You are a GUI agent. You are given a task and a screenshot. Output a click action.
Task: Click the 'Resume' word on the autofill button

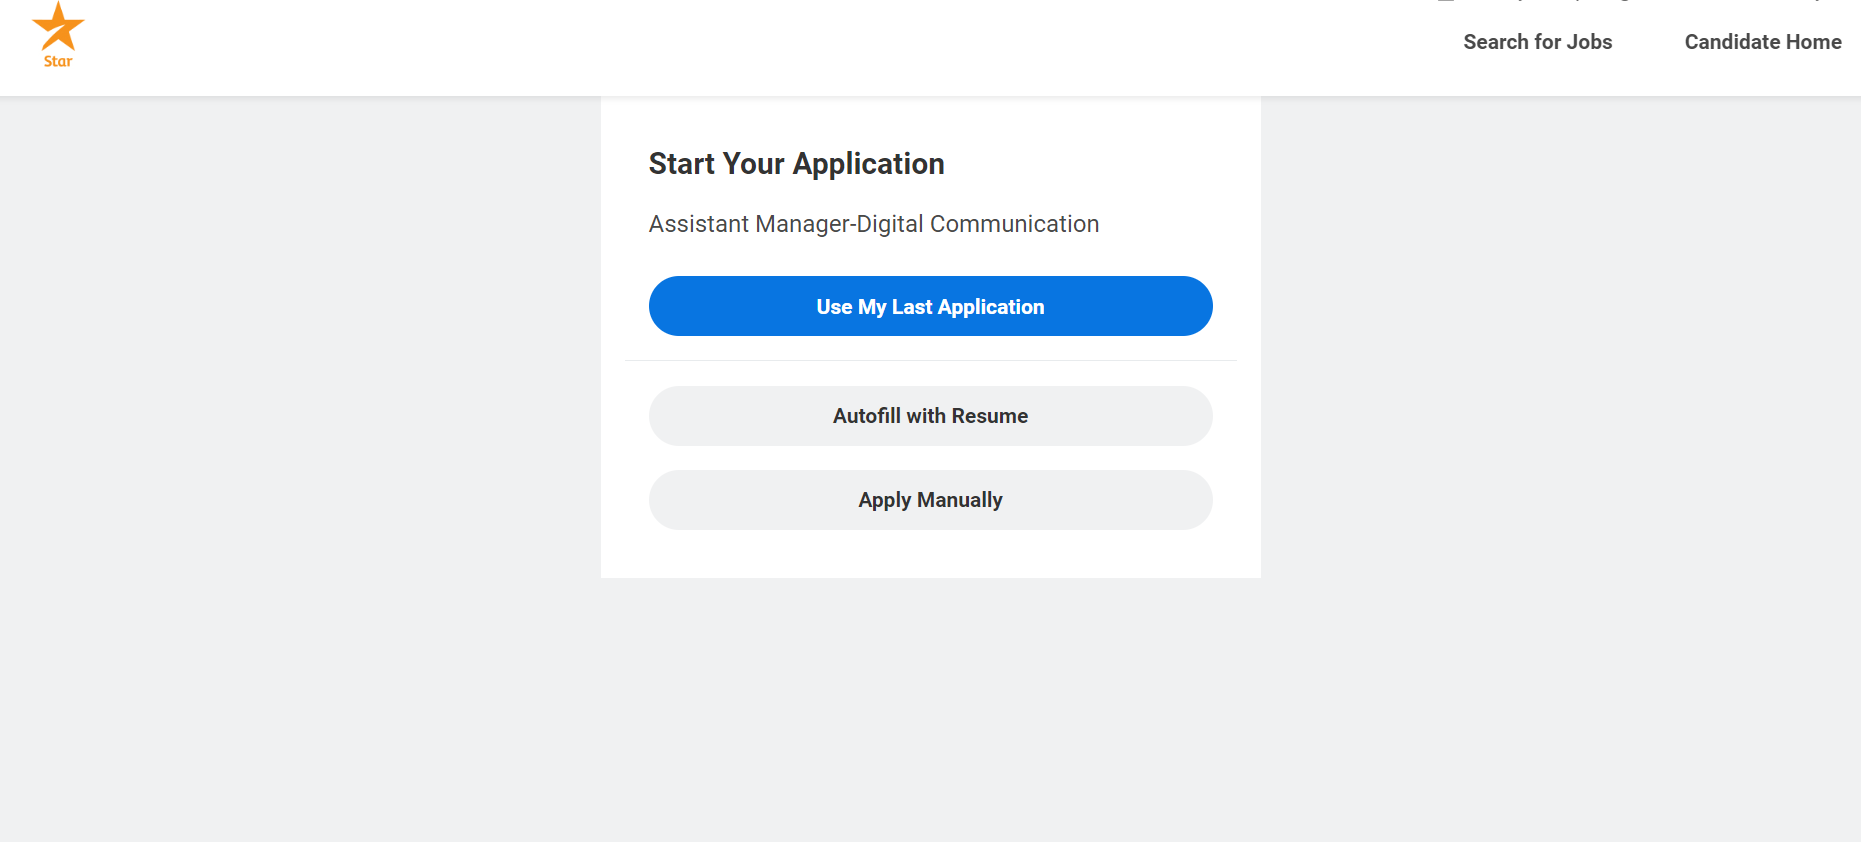[x=990, y=416]
